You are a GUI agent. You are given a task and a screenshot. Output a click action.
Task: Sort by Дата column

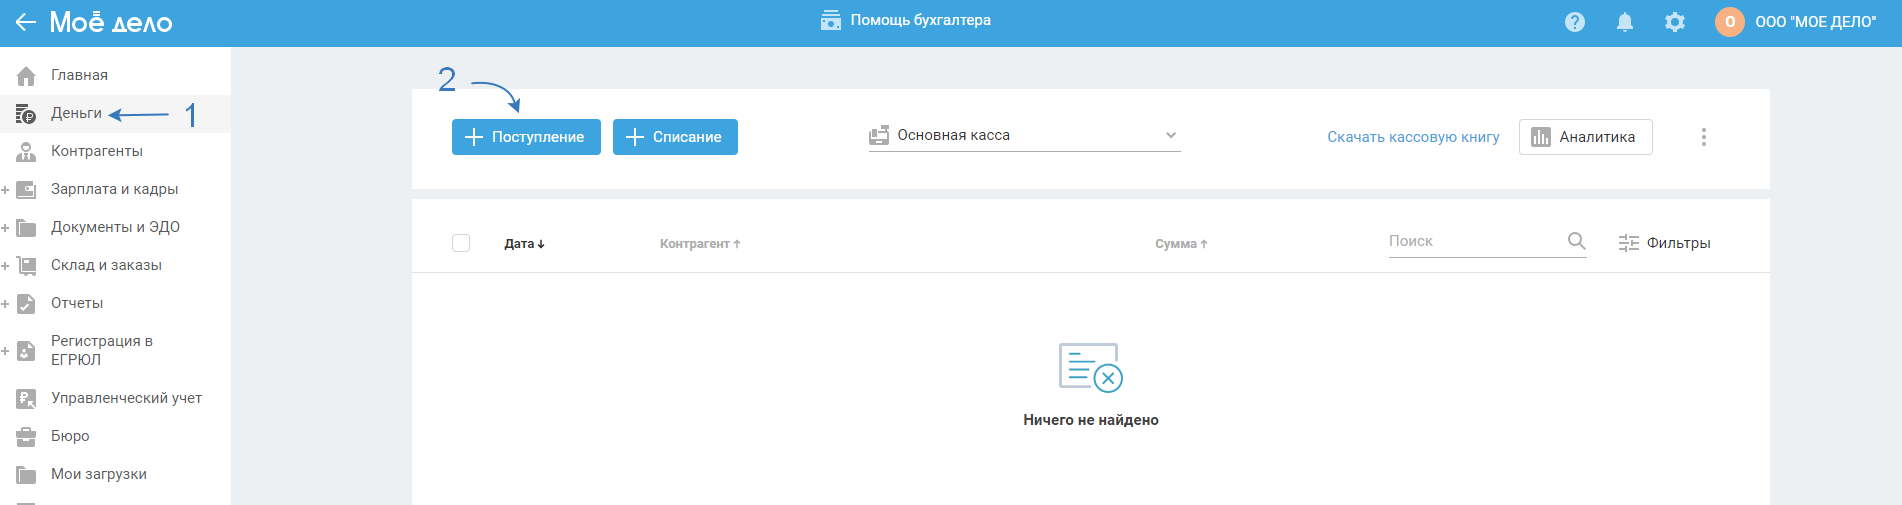(524, 244)
